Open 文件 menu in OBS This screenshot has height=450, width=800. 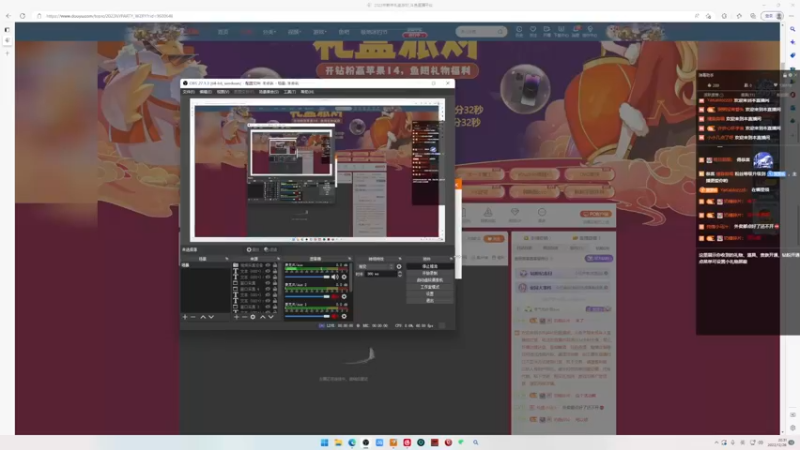pyautogui.click(x=188, y=92)
